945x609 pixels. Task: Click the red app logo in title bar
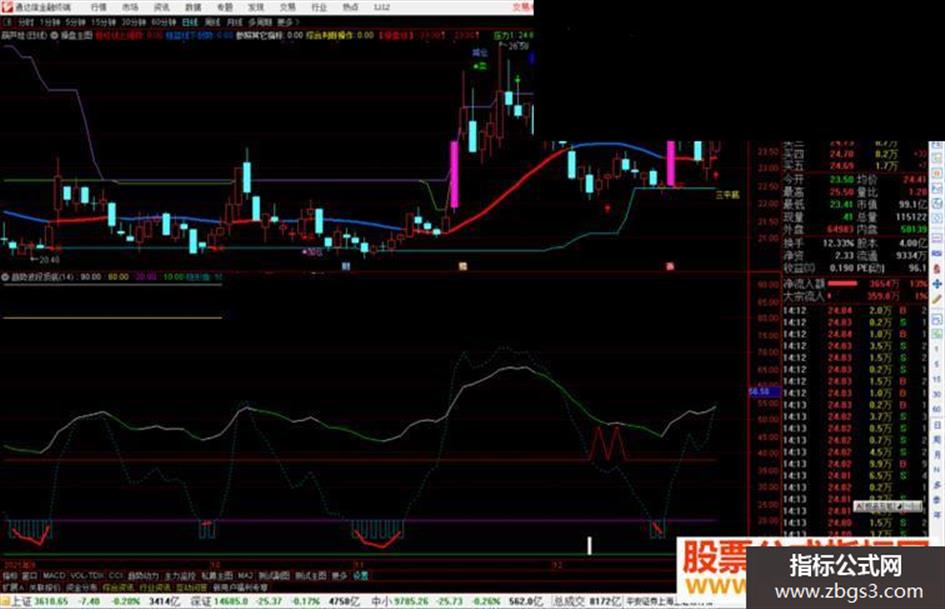(x=7, y=7)
